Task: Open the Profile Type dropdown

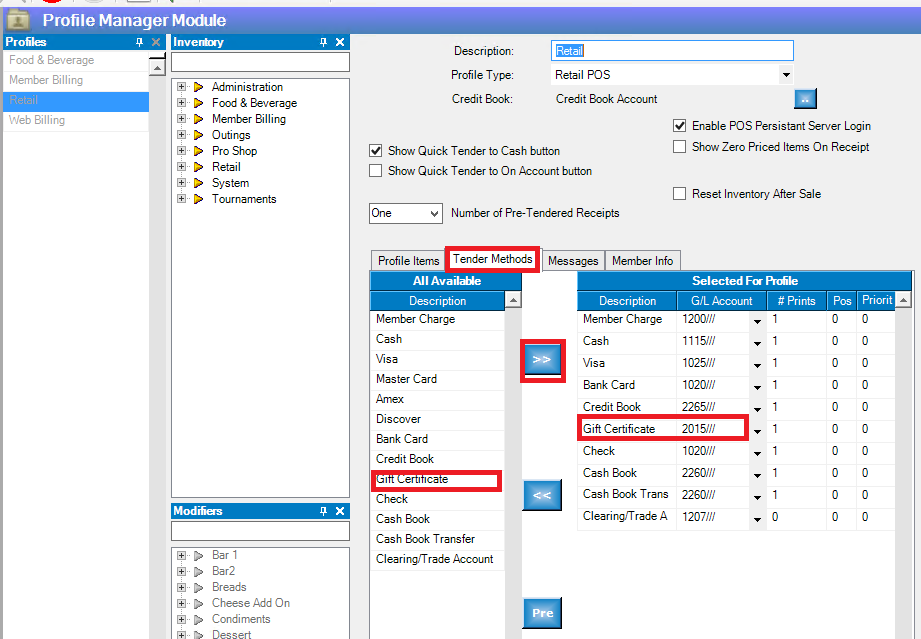Action: coord(786,75)
